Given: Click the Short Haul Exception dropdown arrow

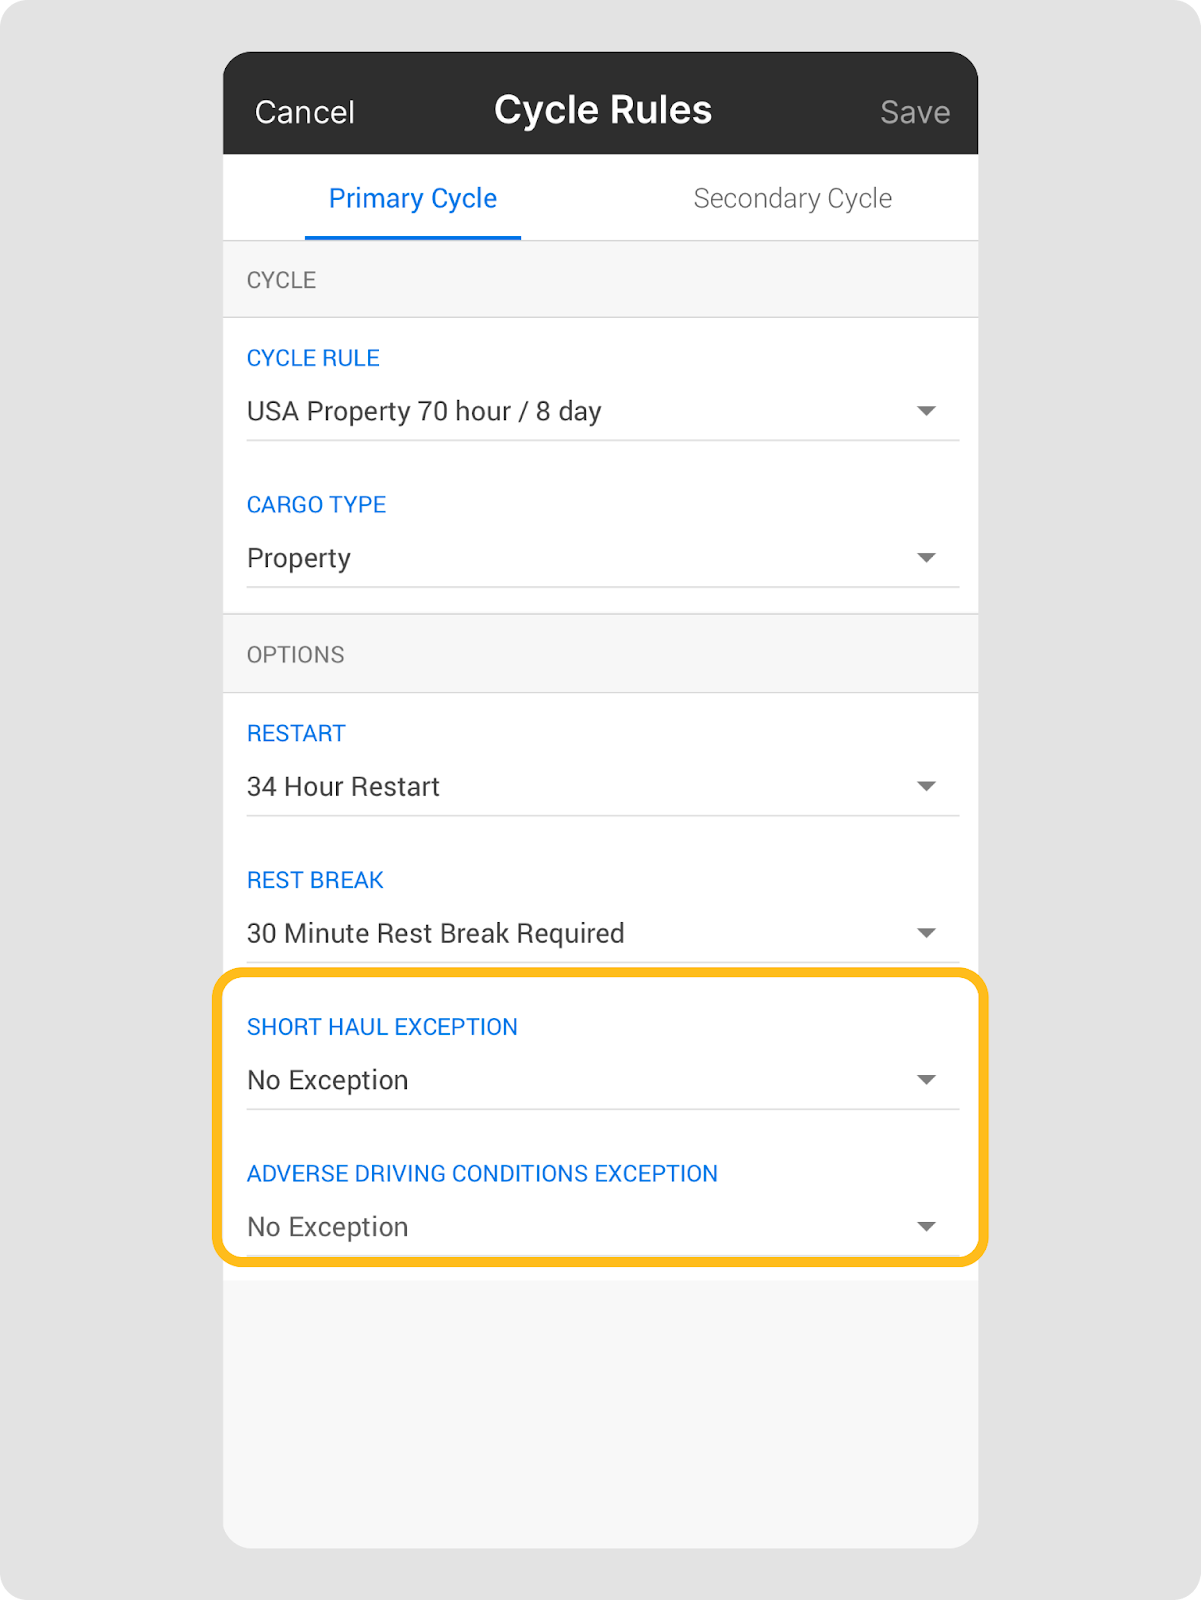Looking at the screenshot, I should (926, 1080).
